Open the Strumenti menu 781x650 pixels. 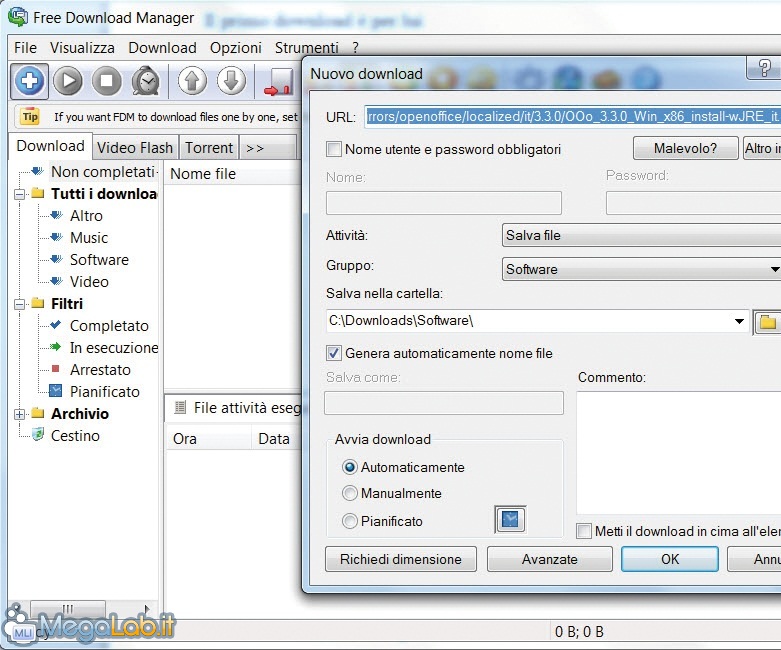click(x=307, y=48)
